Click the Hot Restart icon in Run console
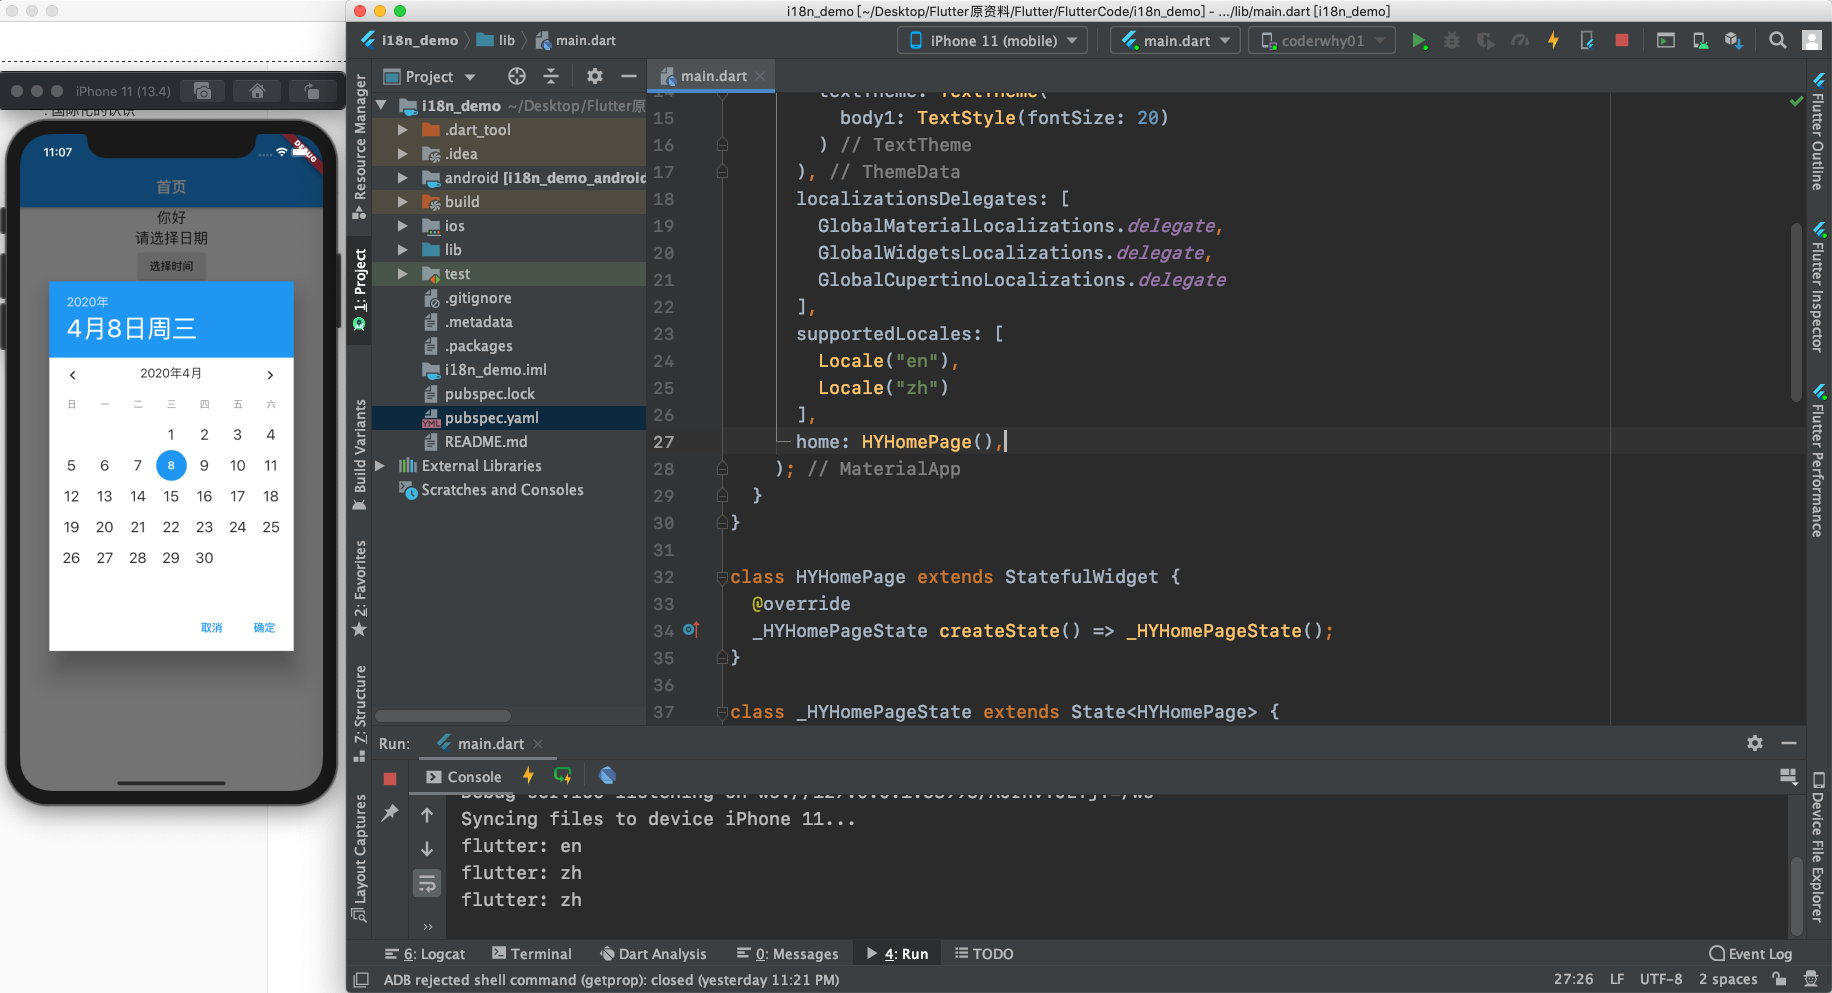Viewport: 1832px width, 993px height. point(563,776)
